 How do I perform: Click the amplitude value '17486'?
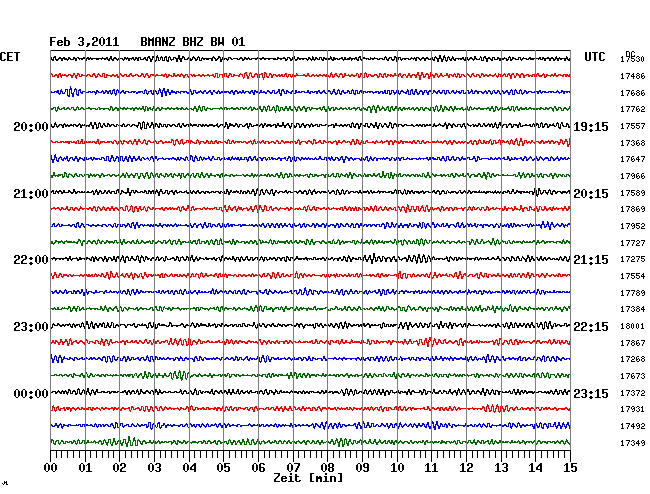[x=633, y=76]
